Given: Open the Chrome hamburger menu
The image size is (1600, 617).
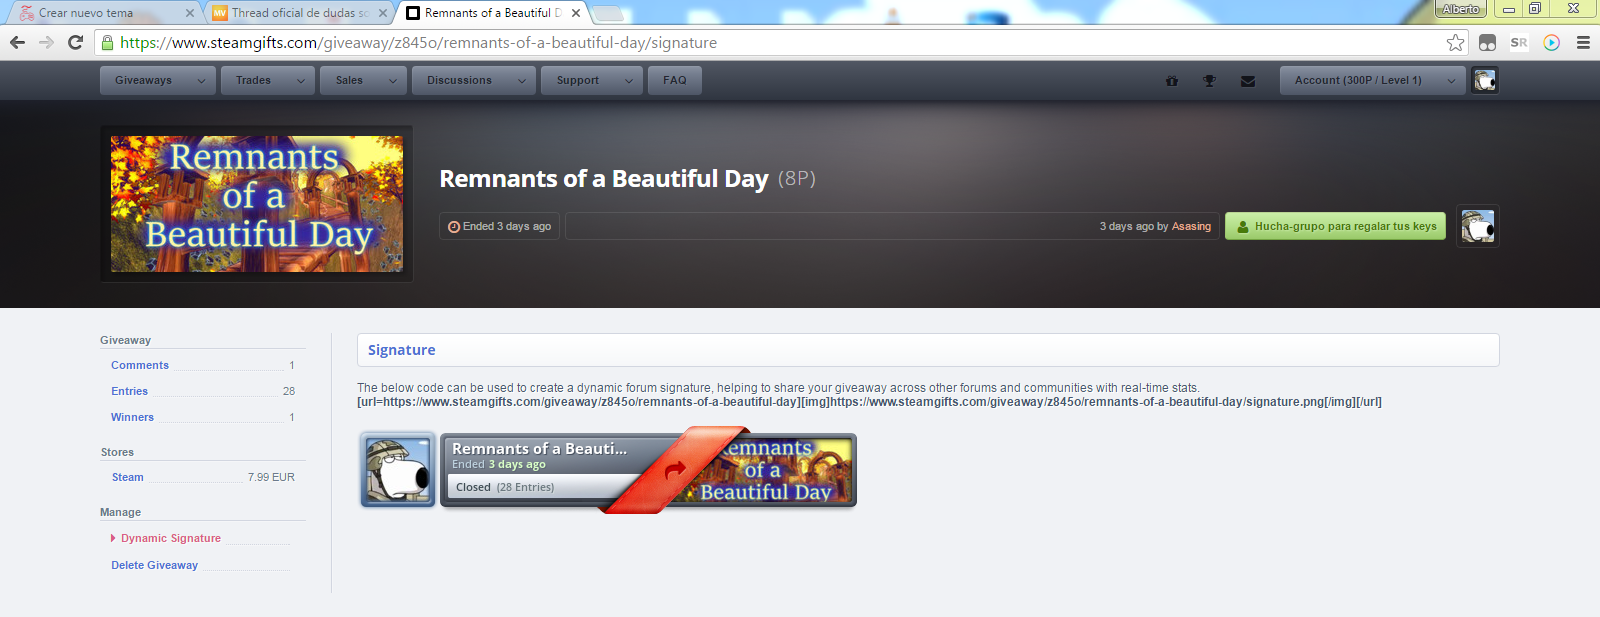Looking at the screenshot, I should click(x=1583, y=42).
